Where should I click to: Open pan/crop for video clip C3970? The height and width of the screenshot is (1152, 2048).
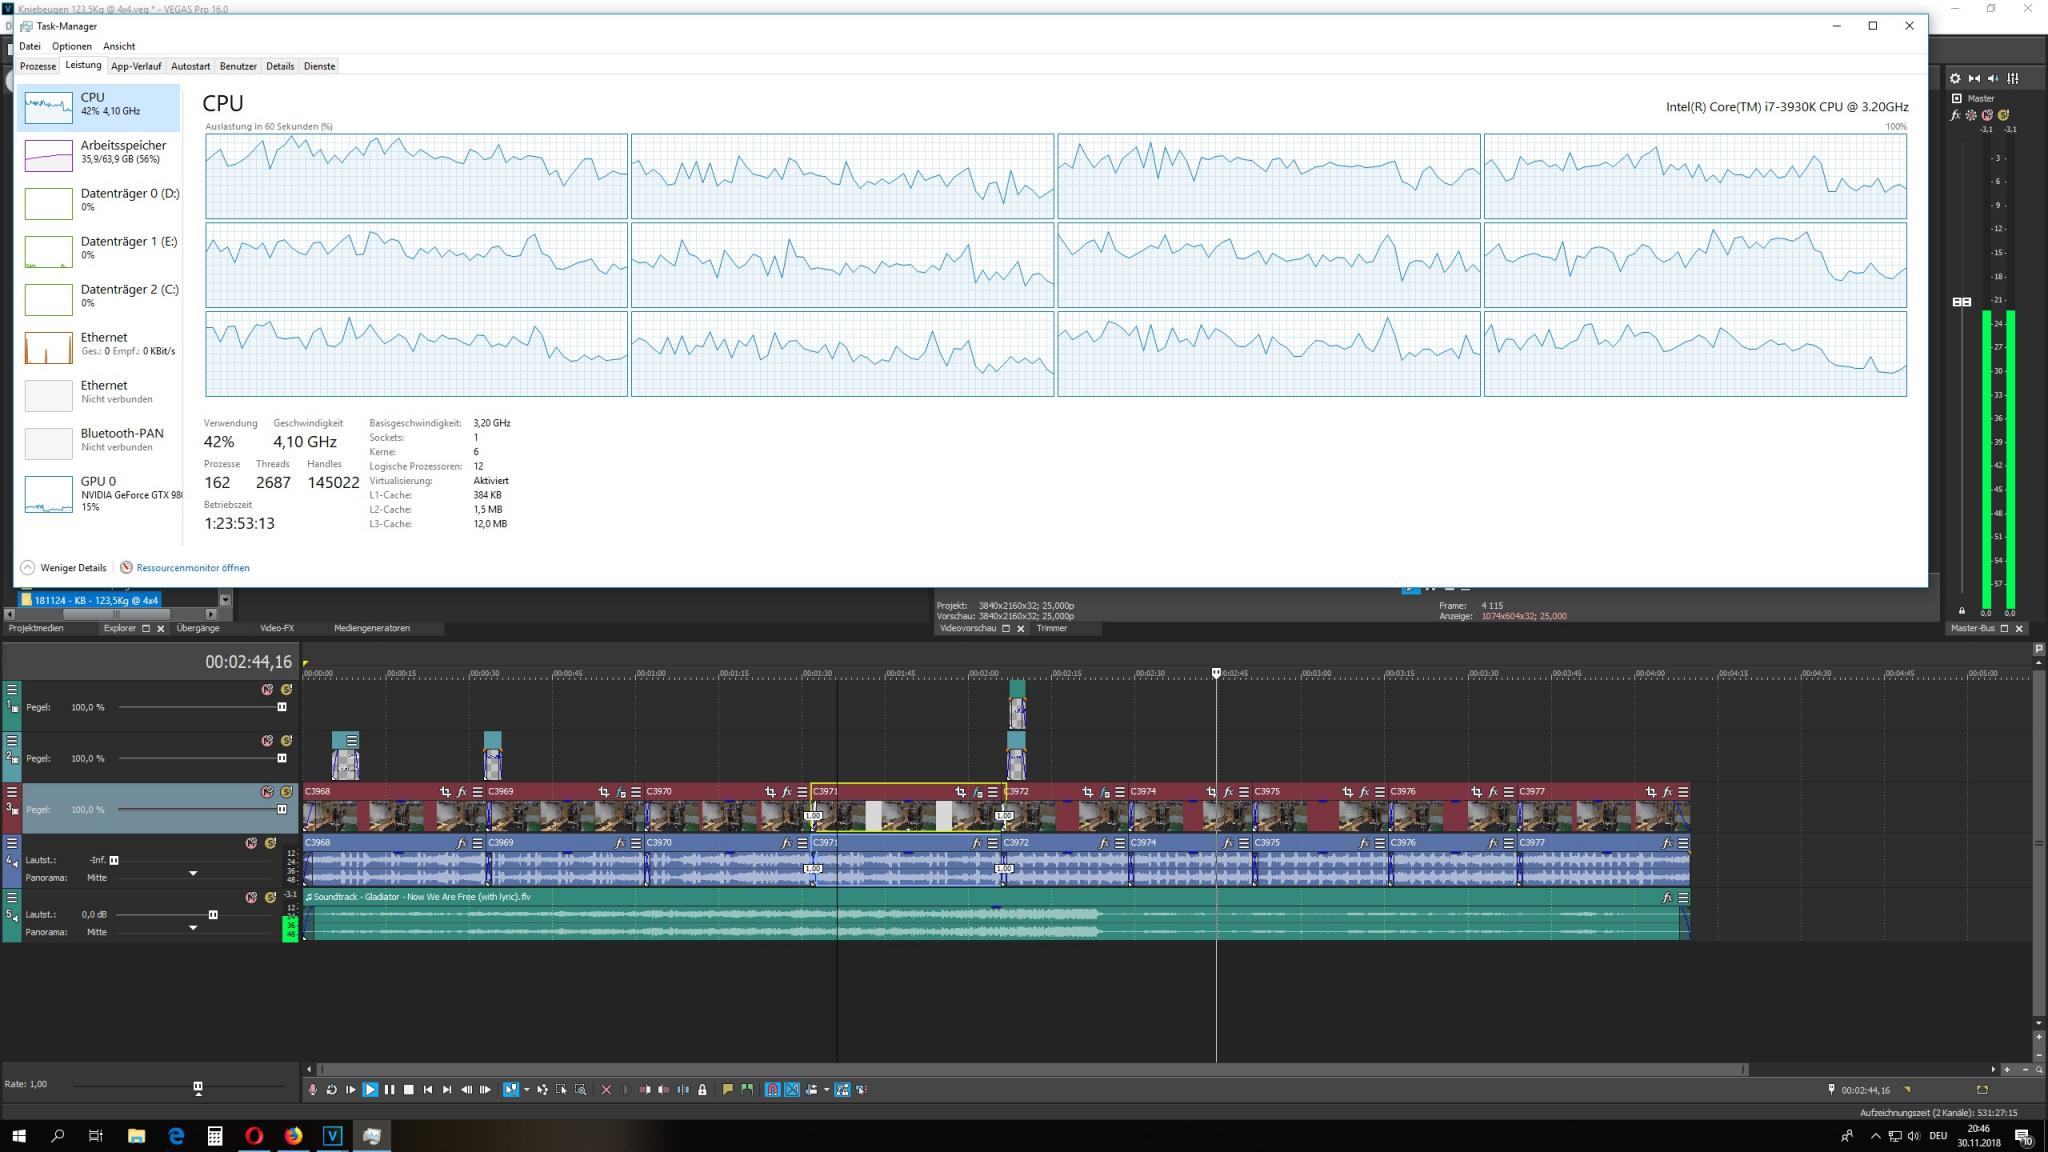pyautogui.click(x=769, y=792)
